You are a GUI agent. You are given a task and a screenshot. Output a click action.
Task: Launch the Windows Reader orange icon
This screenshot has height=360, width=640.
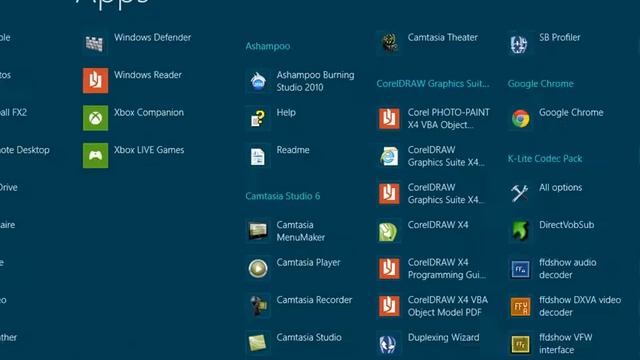pyautogui.click(x=95, y=81)
